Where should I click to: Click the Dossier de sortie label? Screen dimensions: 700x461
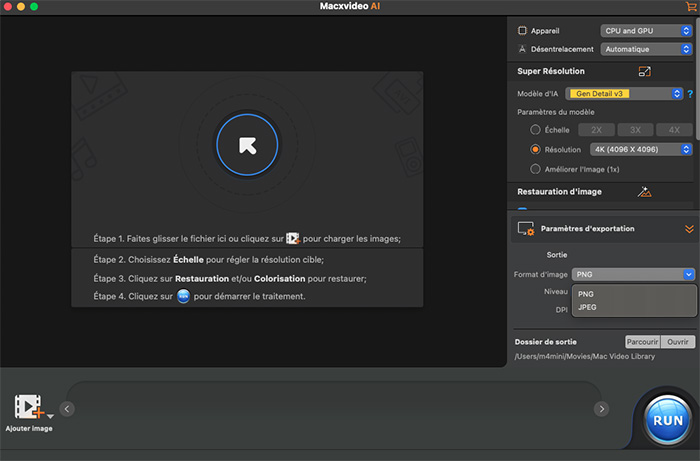[x=546, y=342]
